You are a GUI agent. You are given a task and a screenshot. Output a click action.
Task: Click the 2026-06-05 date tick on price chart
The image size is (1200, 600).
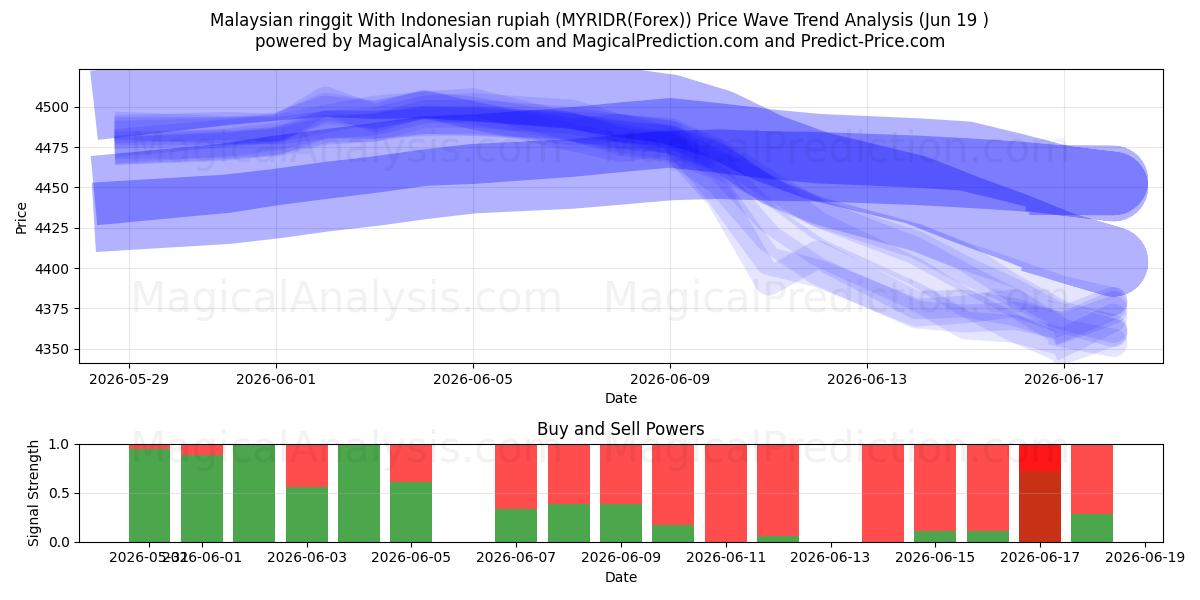[x=473, y=378]
